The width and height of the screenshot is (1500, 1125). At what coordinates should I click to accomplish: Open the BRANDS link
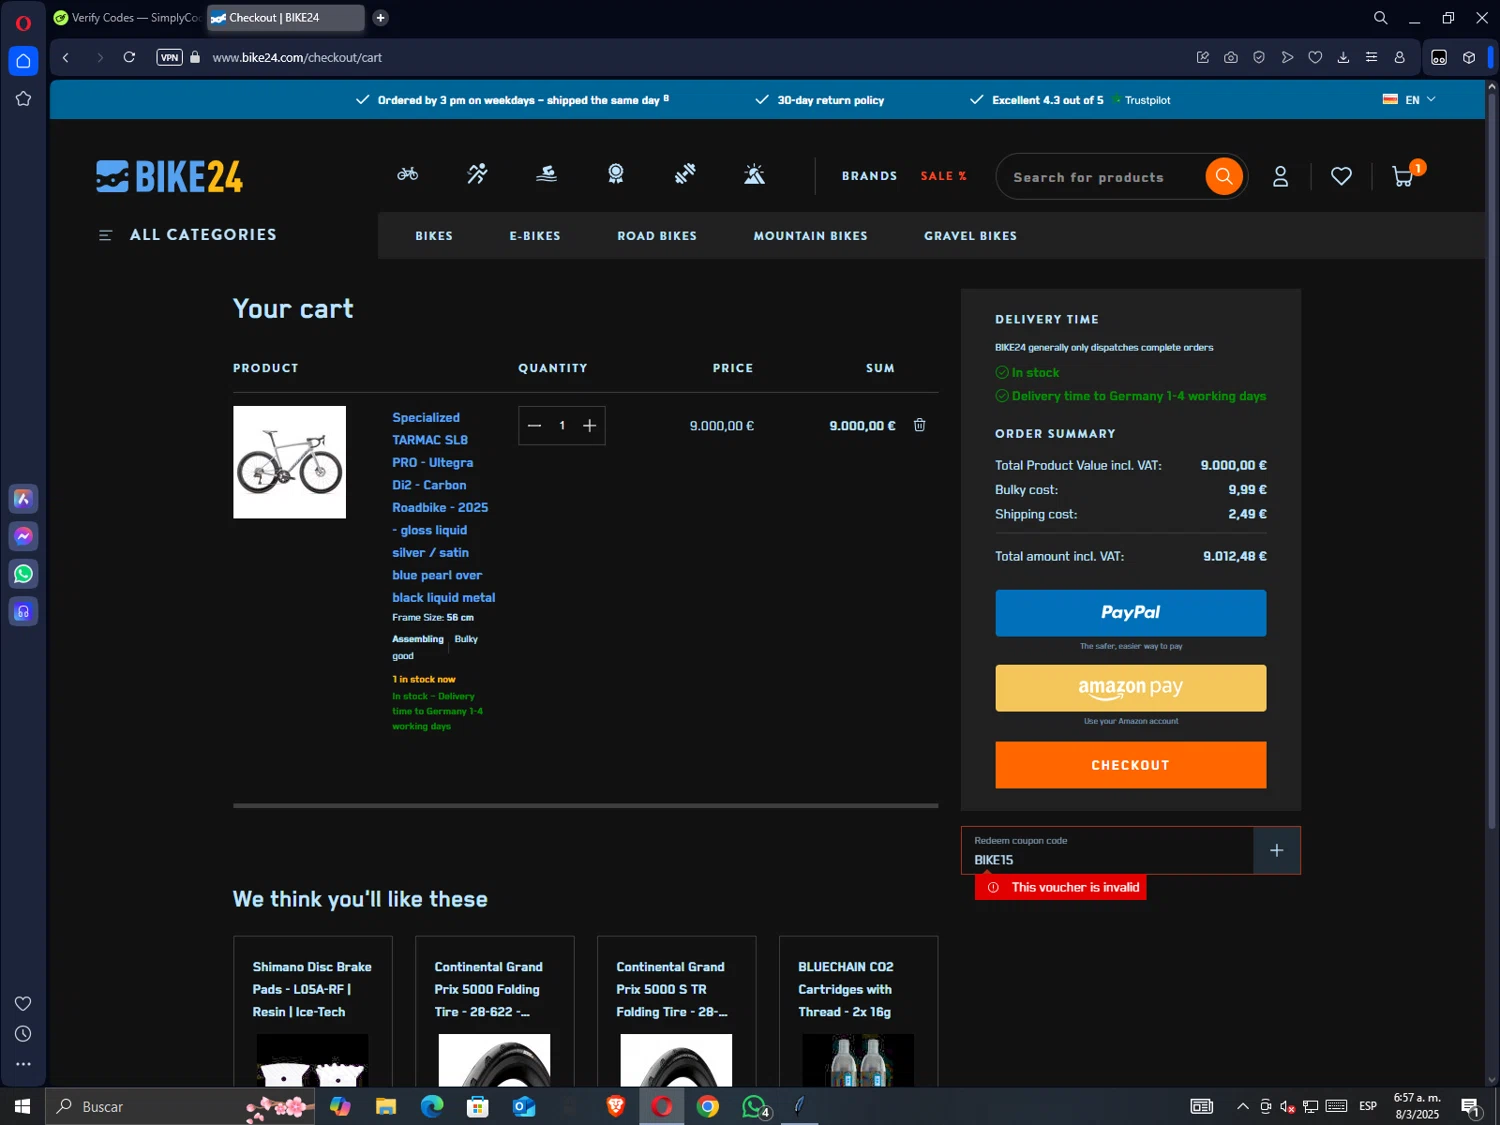[x=869, y=176]
